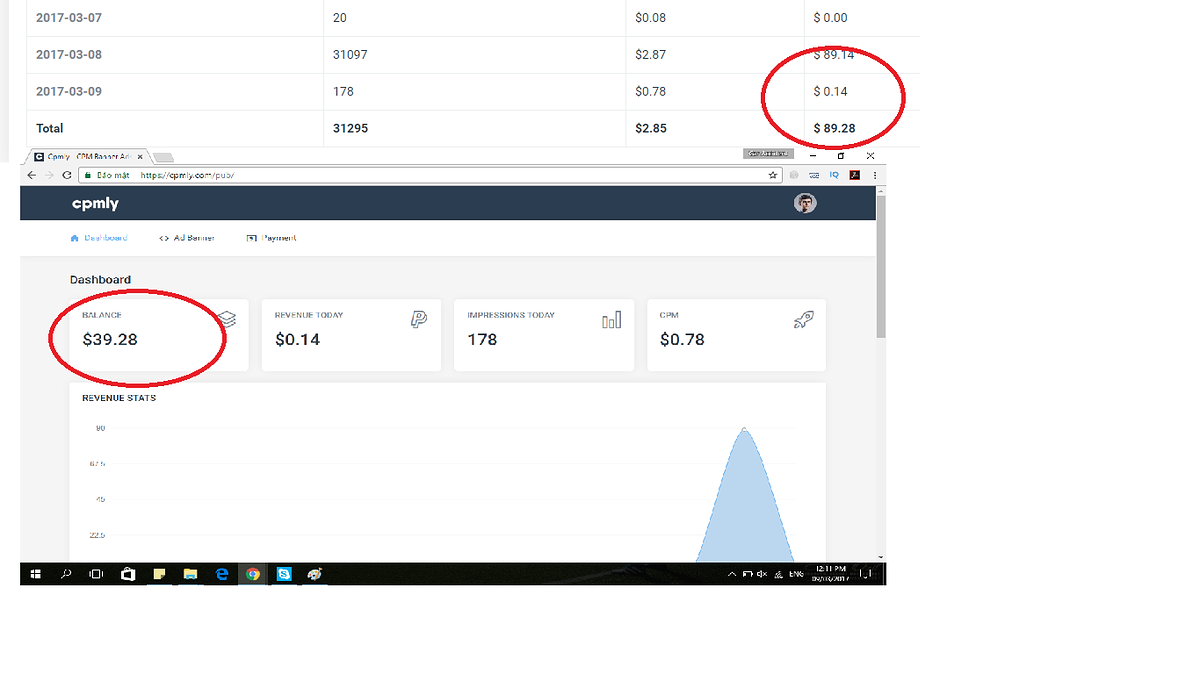Screen dimensions: 1200x674
Task: Click the Total row label
Action: pyautogui.click(x=50, y=129)
